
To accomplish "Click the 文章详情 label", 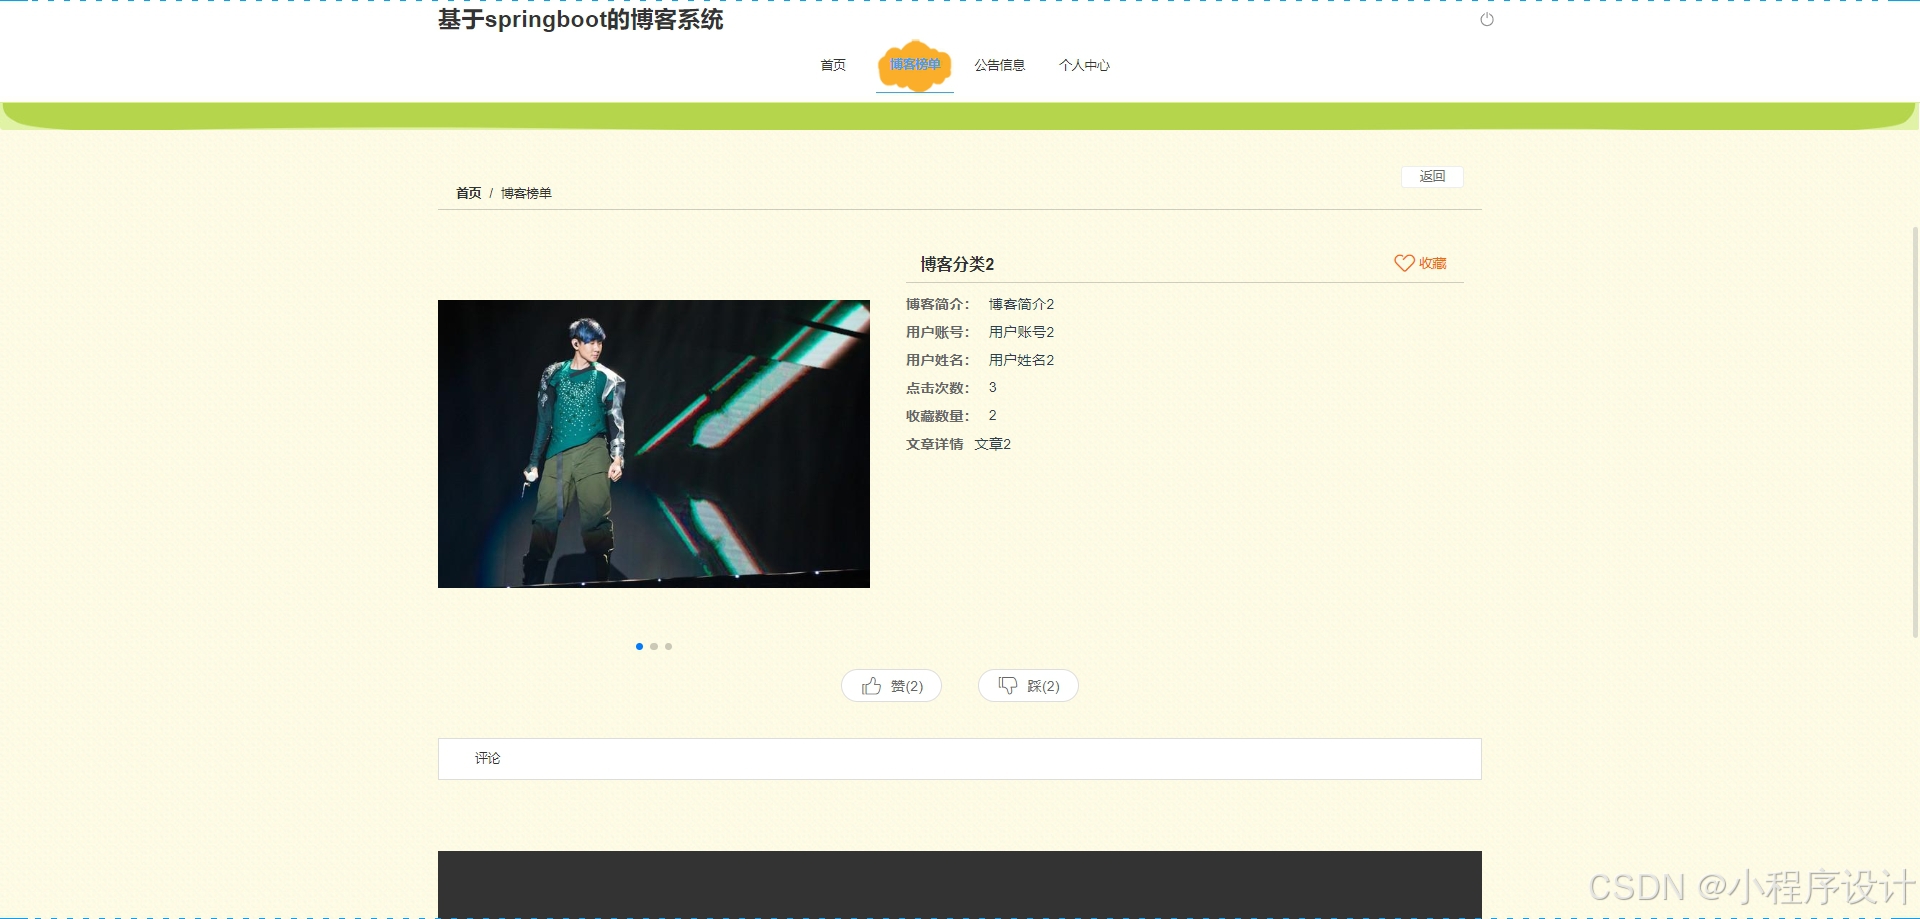I will (x=935, y=444).
